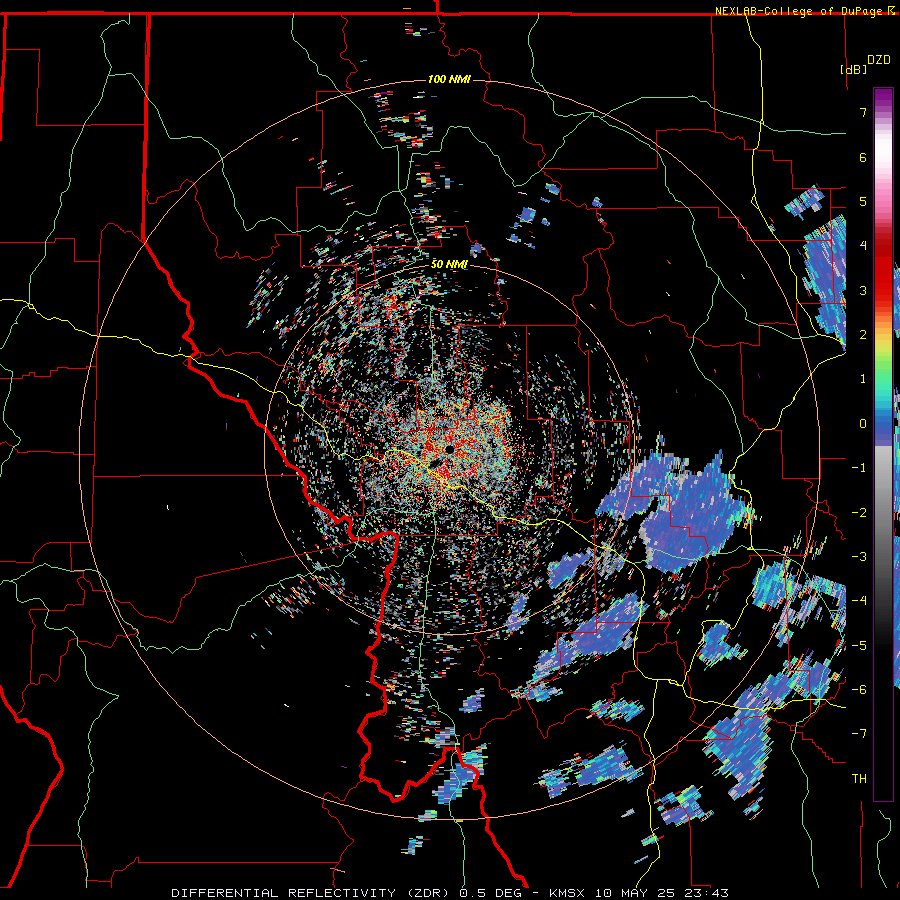Click the 50 NMI range ring label

(449, 264)
